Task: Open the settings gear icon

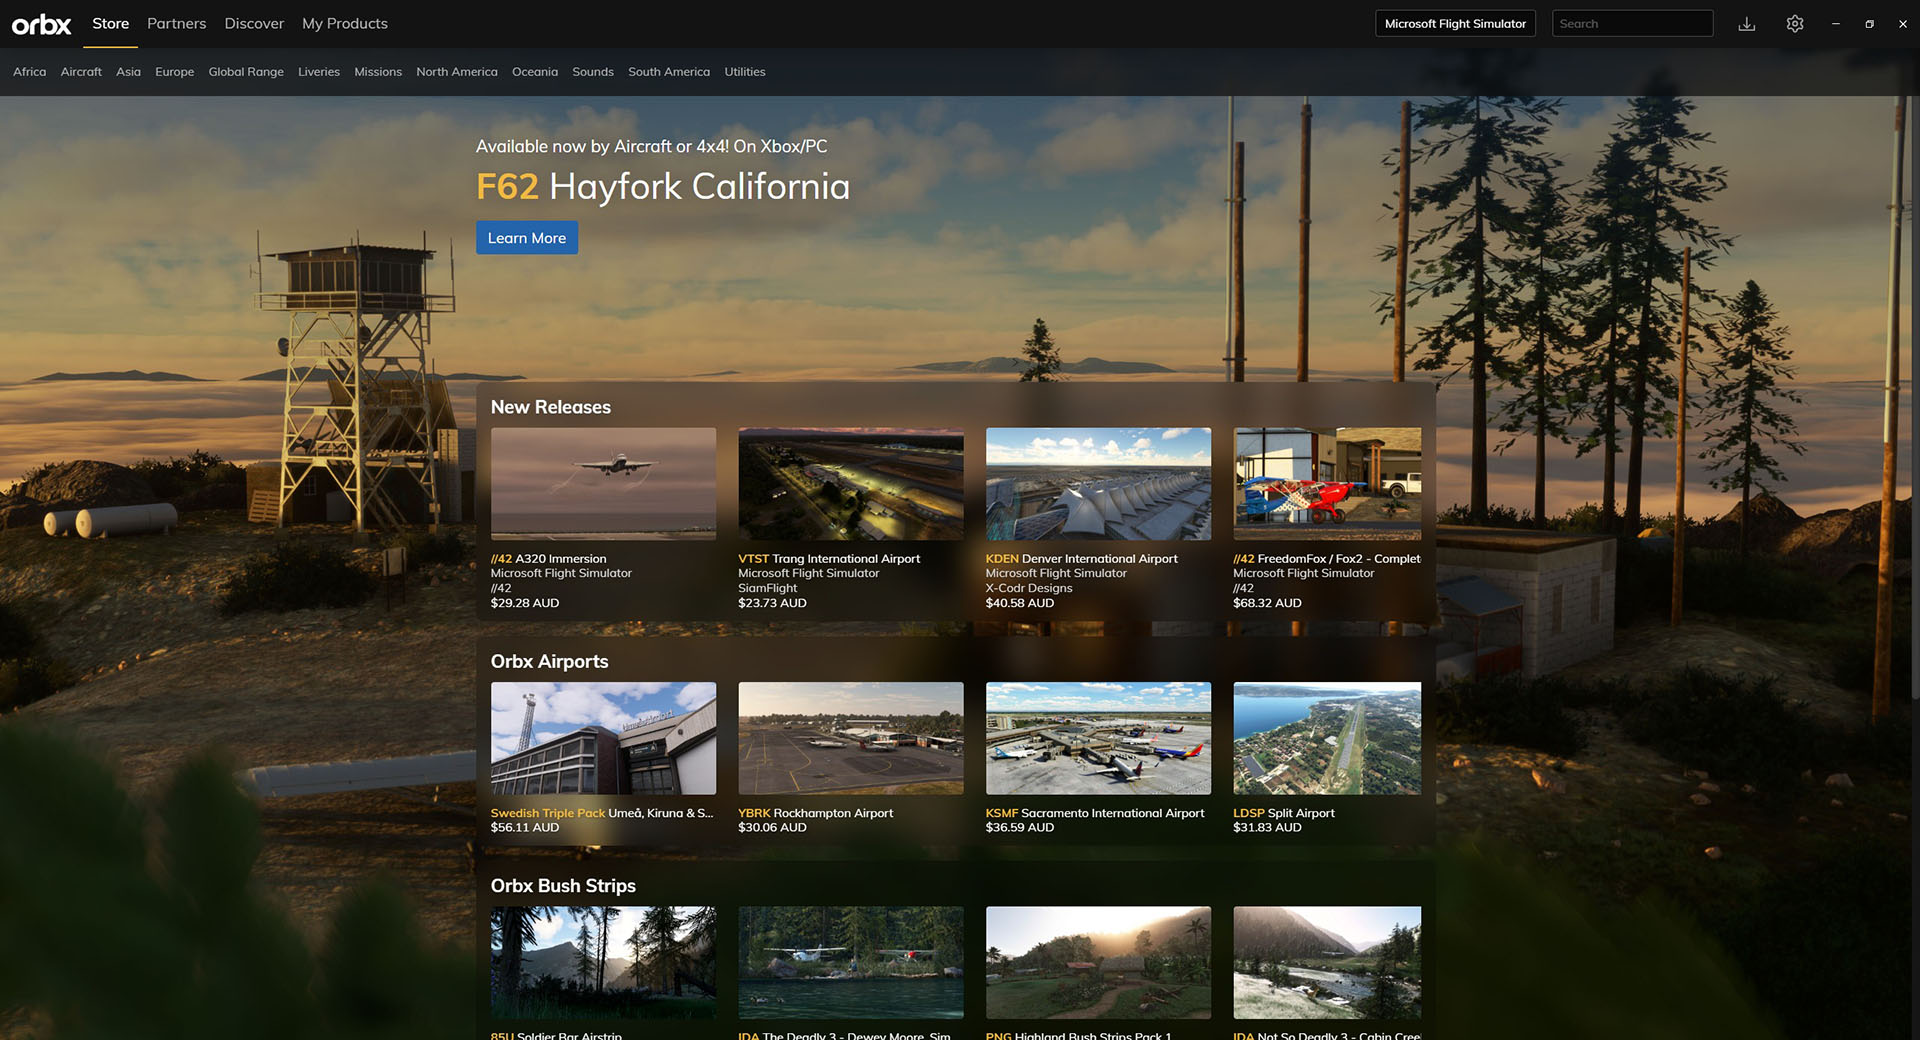Action: 1795,24
